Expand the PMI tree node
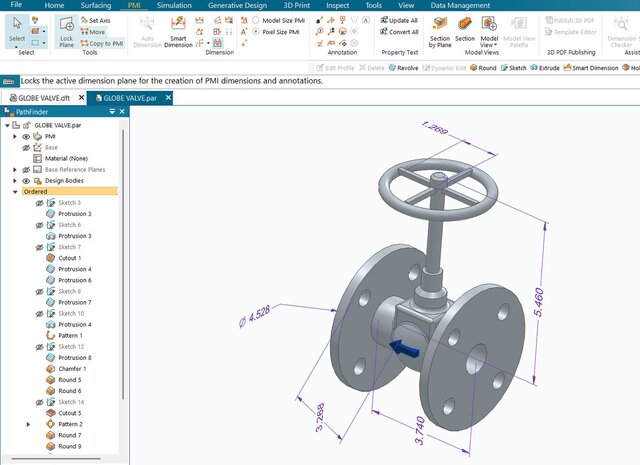This screenshot has height=465, width=640. pos(15,136)
